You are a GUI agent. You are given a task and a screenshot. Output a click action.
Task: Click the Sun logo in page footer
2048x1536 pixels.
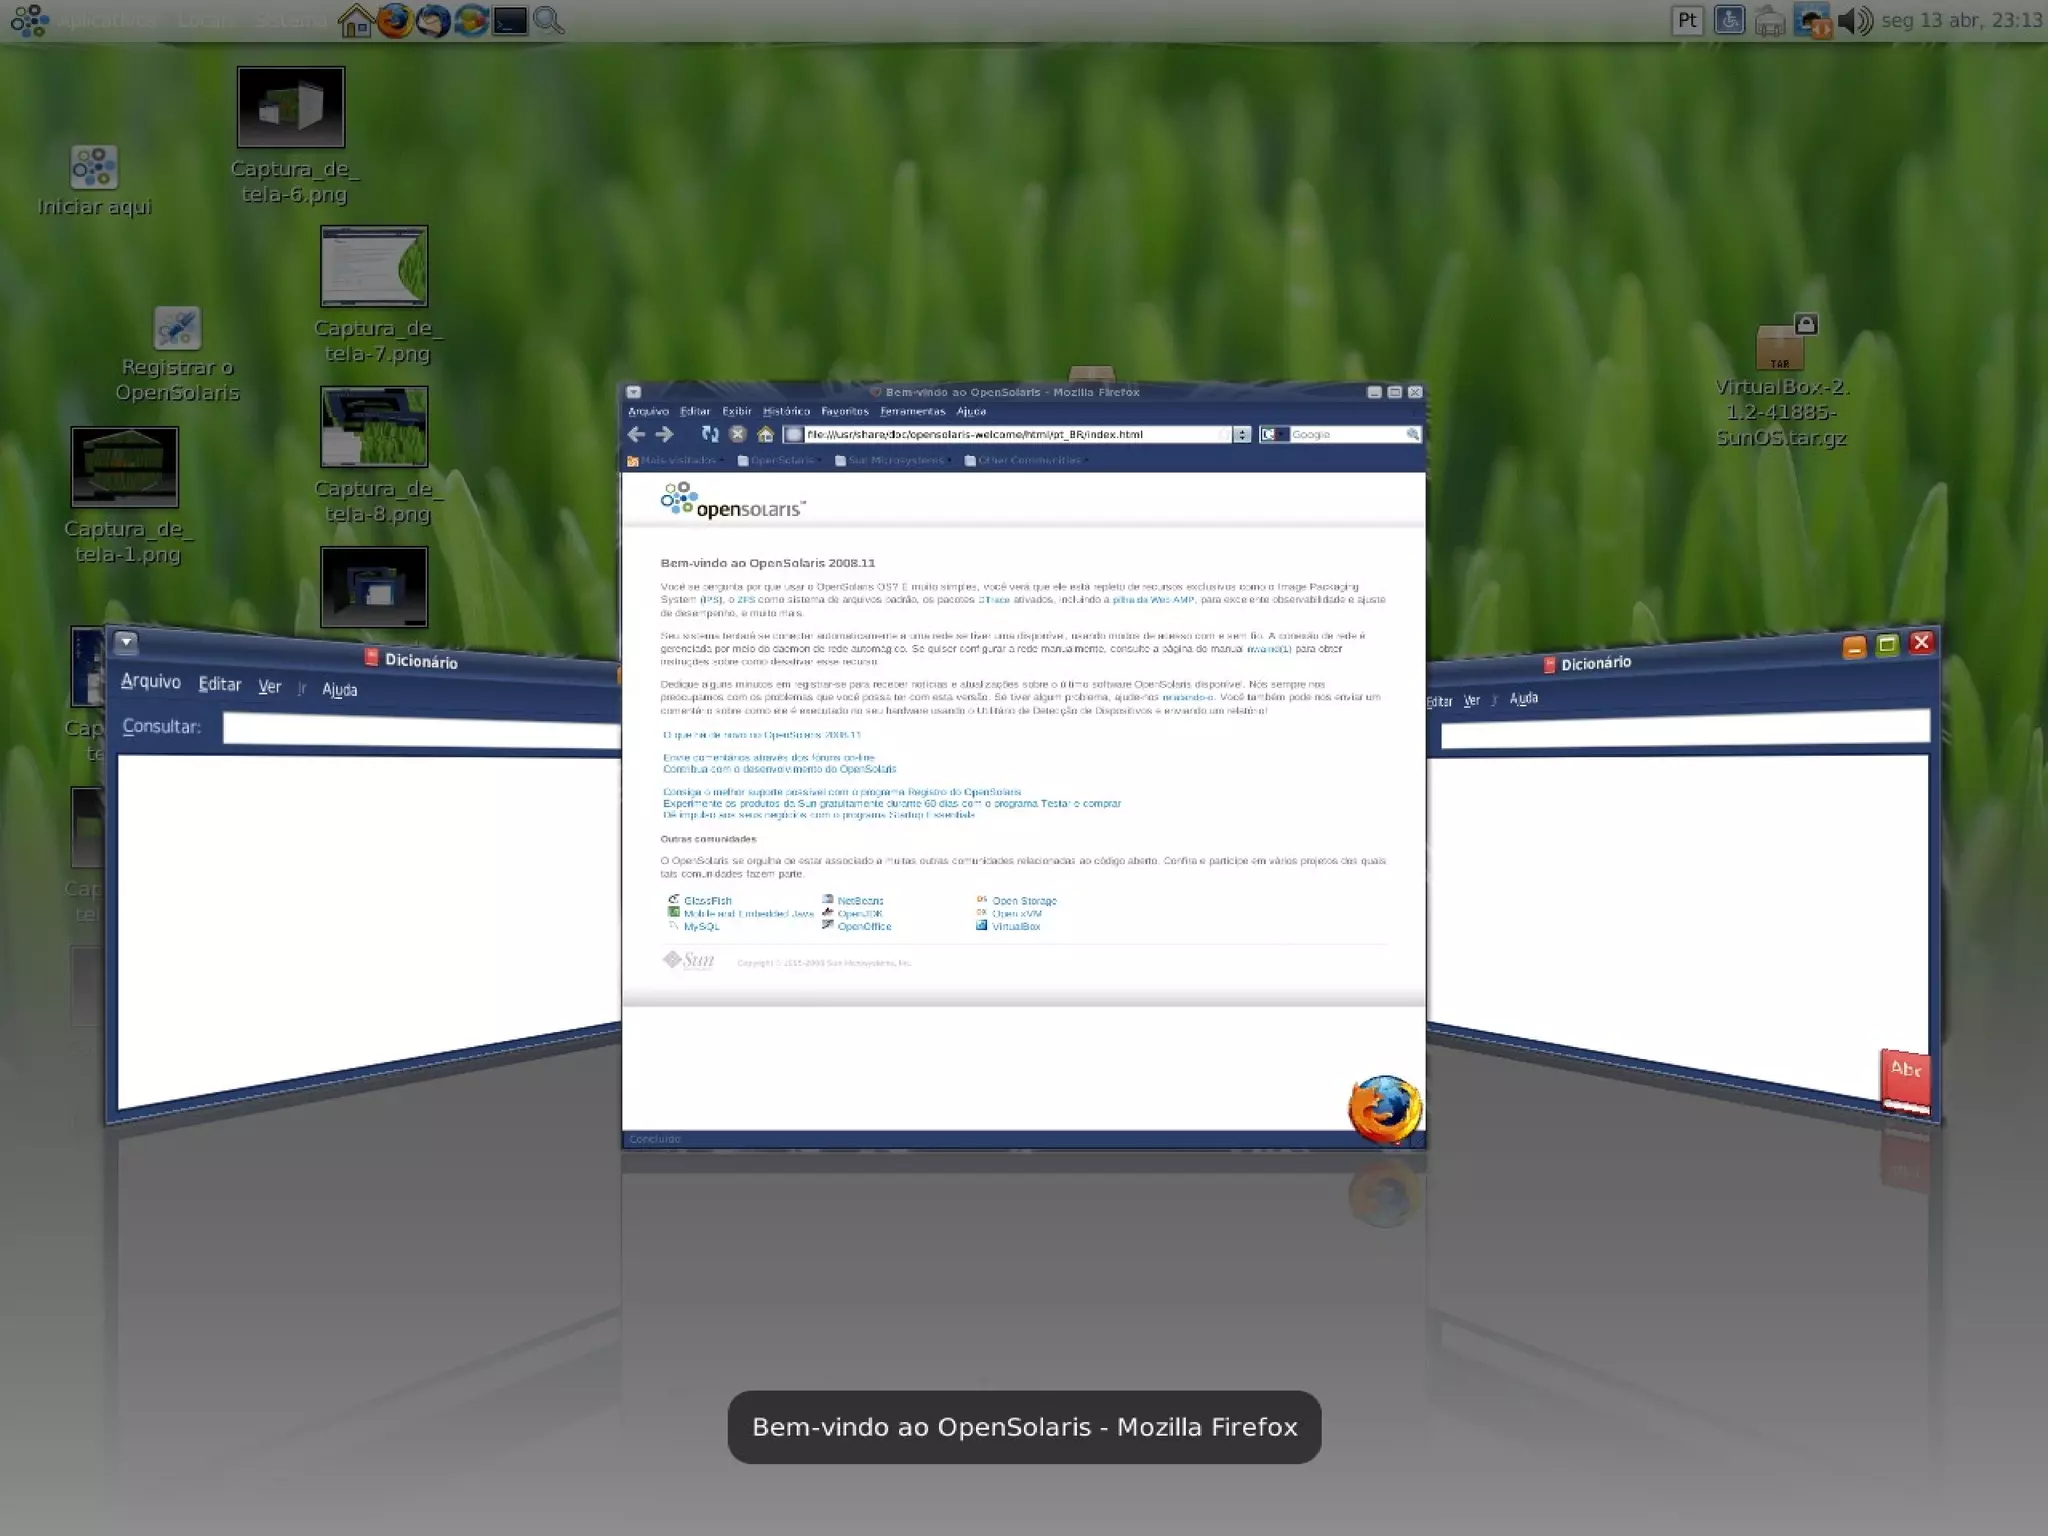[x=689, y=960]
